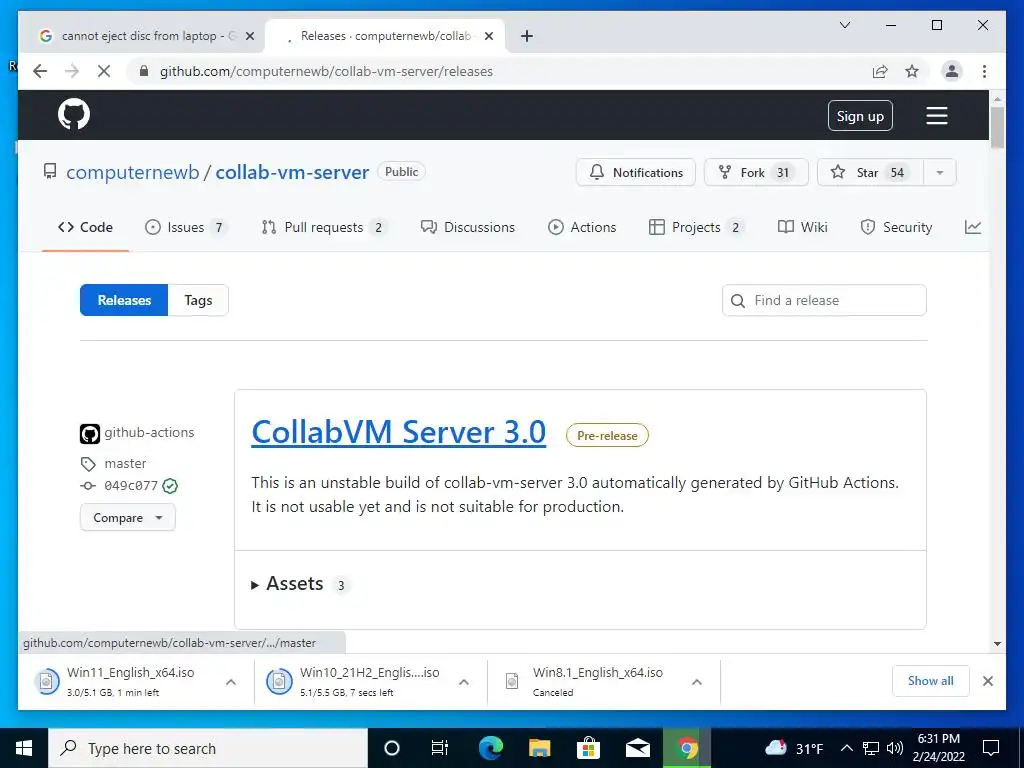Bookmark this page with the star icon
Viewport: 1024px width, 768px height.
point(912,71)
